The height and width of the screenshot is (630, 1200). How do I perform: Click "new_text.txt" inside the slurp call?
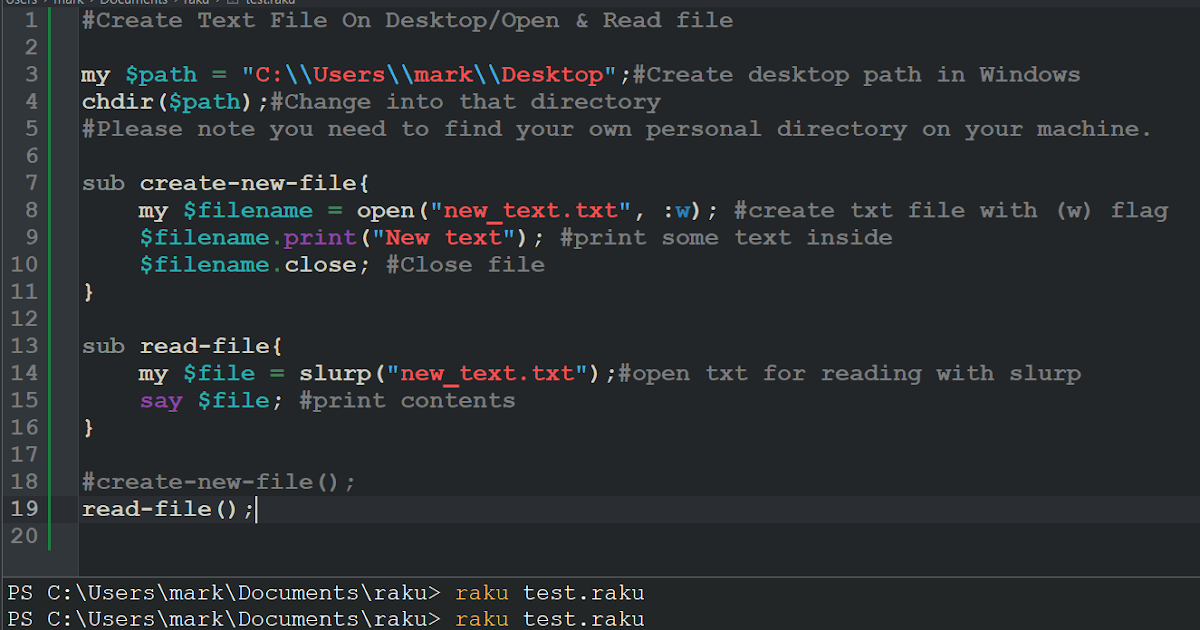[487, 373]
